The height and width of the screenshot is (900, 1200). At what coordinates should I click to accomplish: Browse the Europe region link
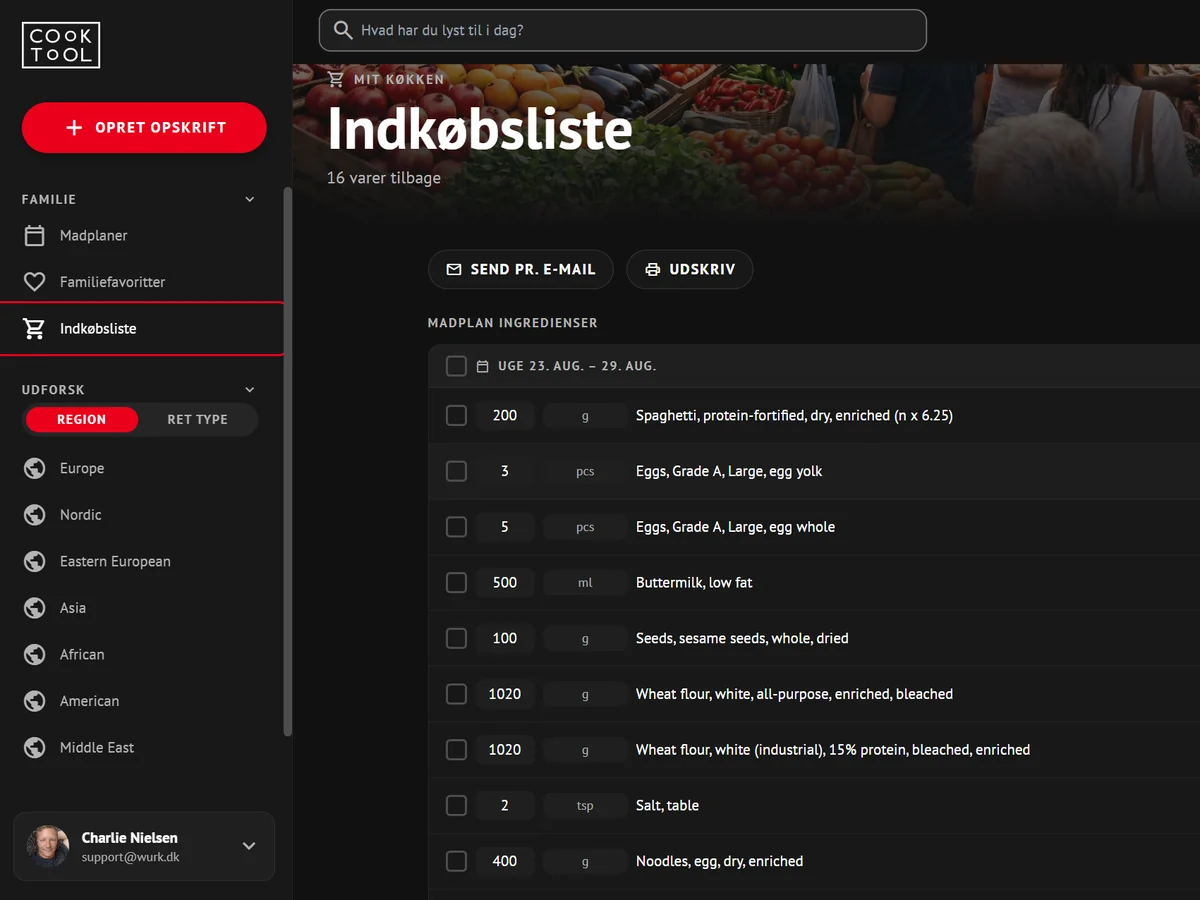142,468
